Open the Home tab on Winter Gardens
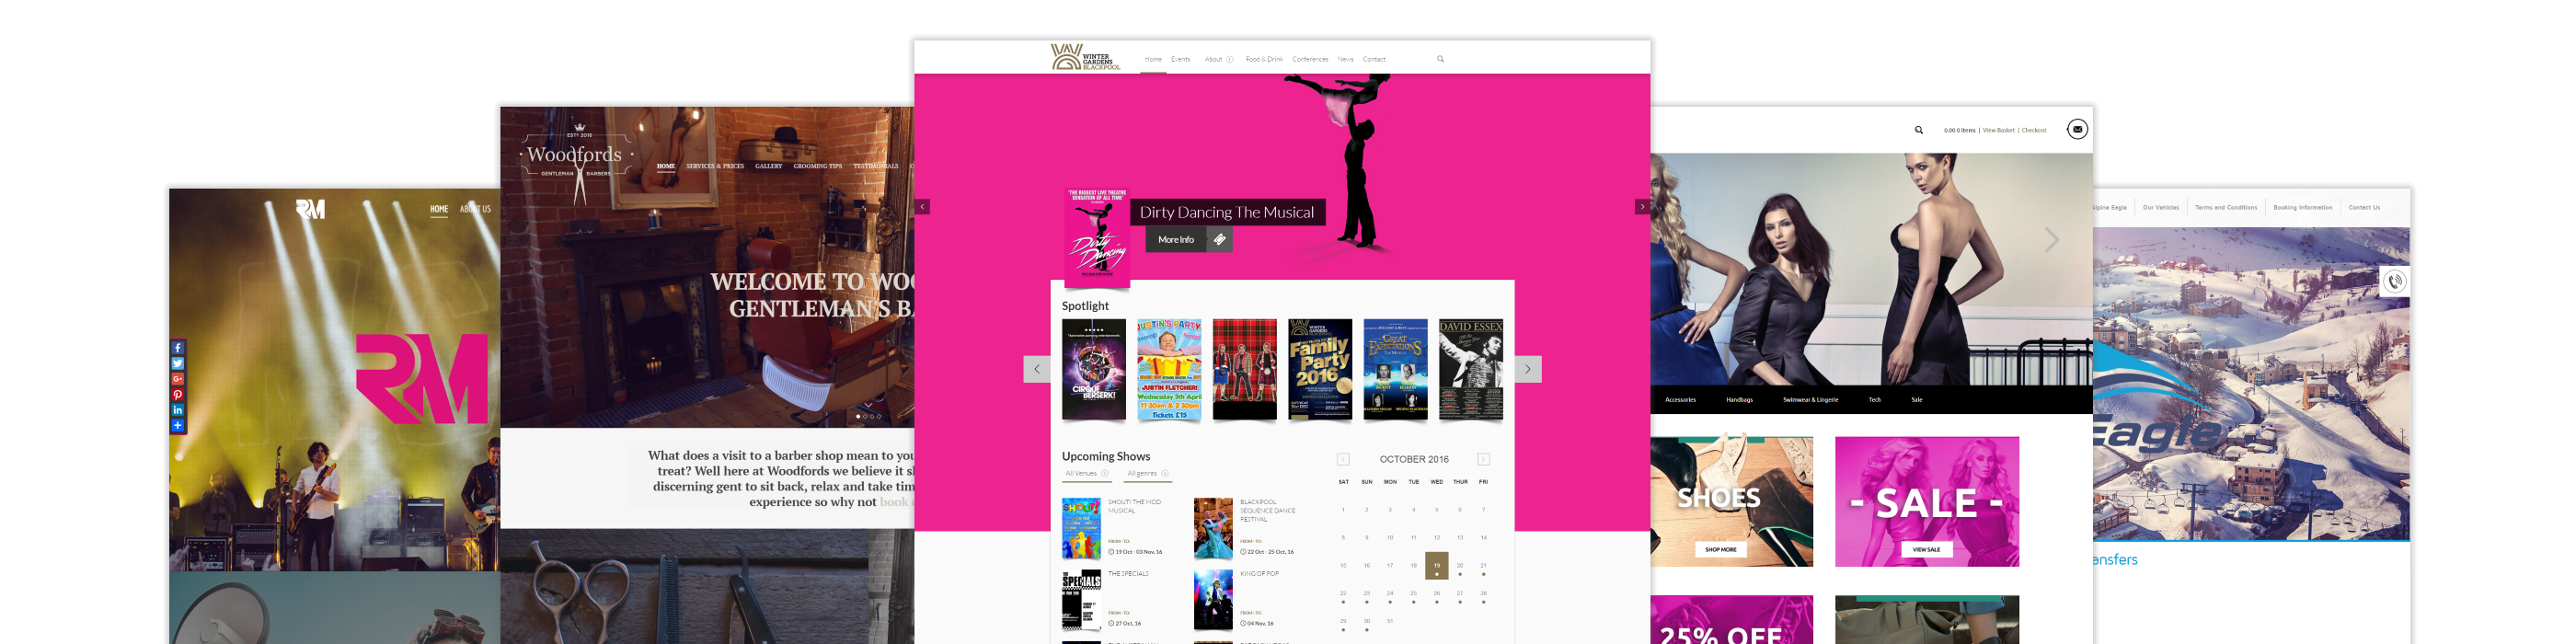 click(x=1153, y=60)
